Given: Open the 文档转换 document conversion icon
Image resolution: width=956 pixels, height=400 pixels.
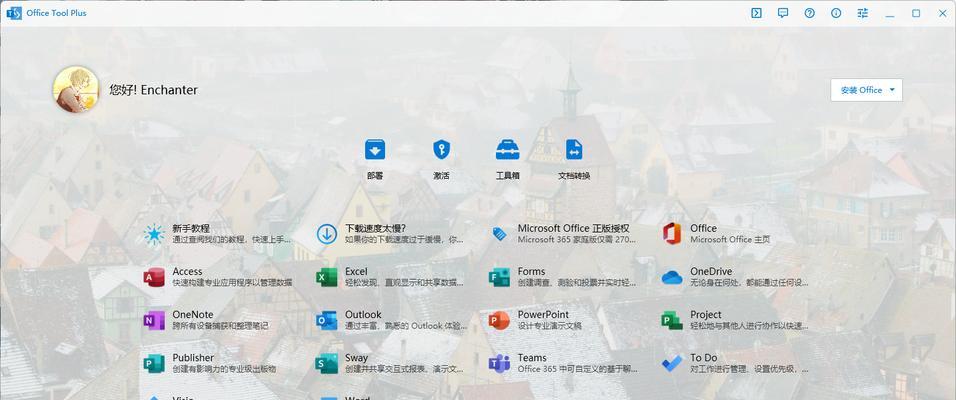Looking at the screenshot, I should pos(574,149).
